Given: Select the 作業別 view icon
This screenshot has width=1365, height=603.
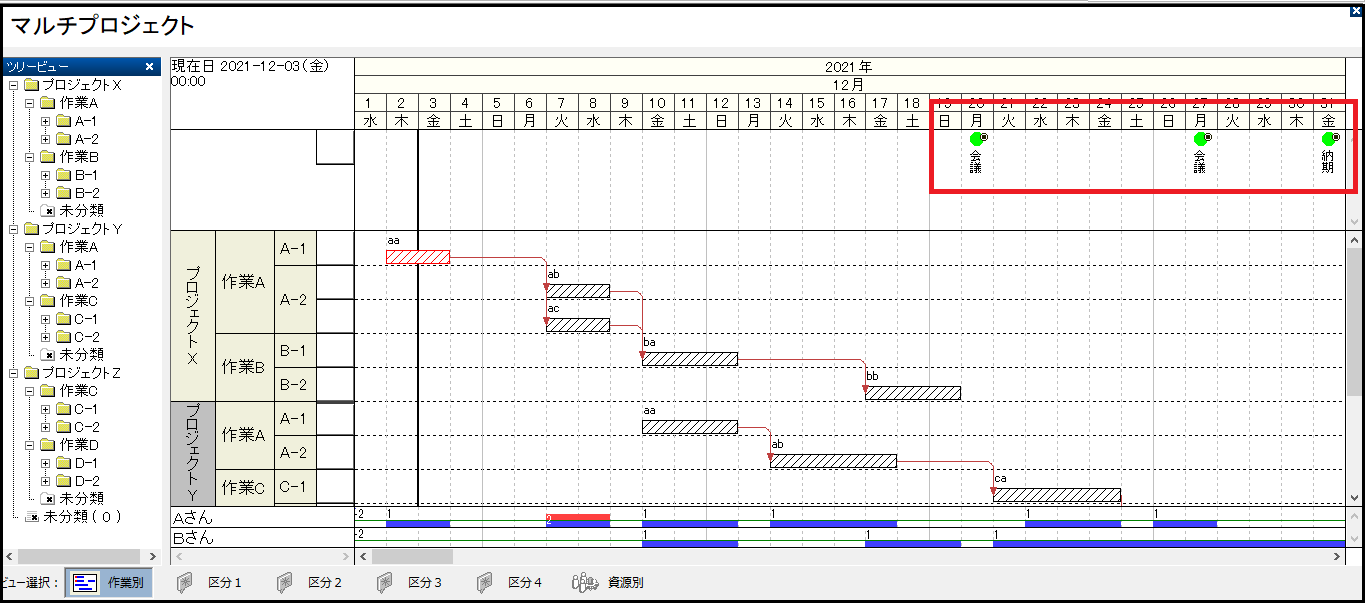Looking at the screenshot, I should click(109, 583).
